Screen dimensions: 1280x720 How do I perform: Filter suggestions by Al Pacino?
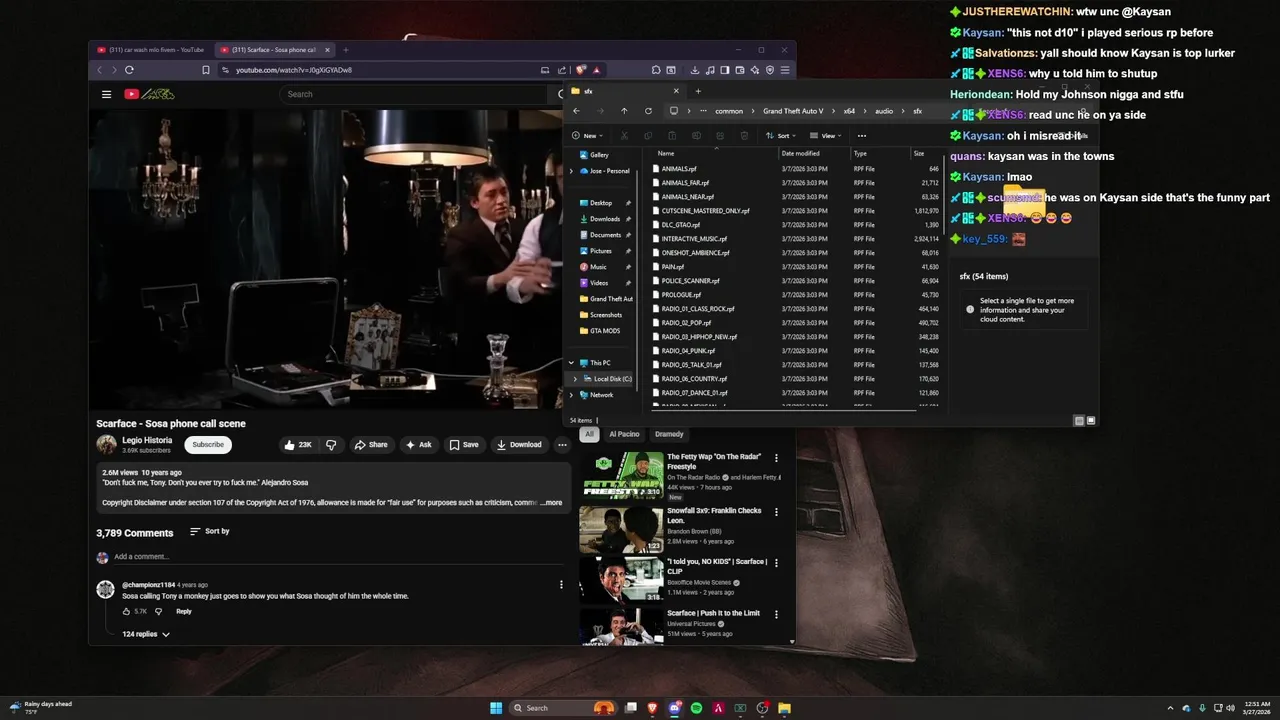pyautogui.click(x=624, y=434)
